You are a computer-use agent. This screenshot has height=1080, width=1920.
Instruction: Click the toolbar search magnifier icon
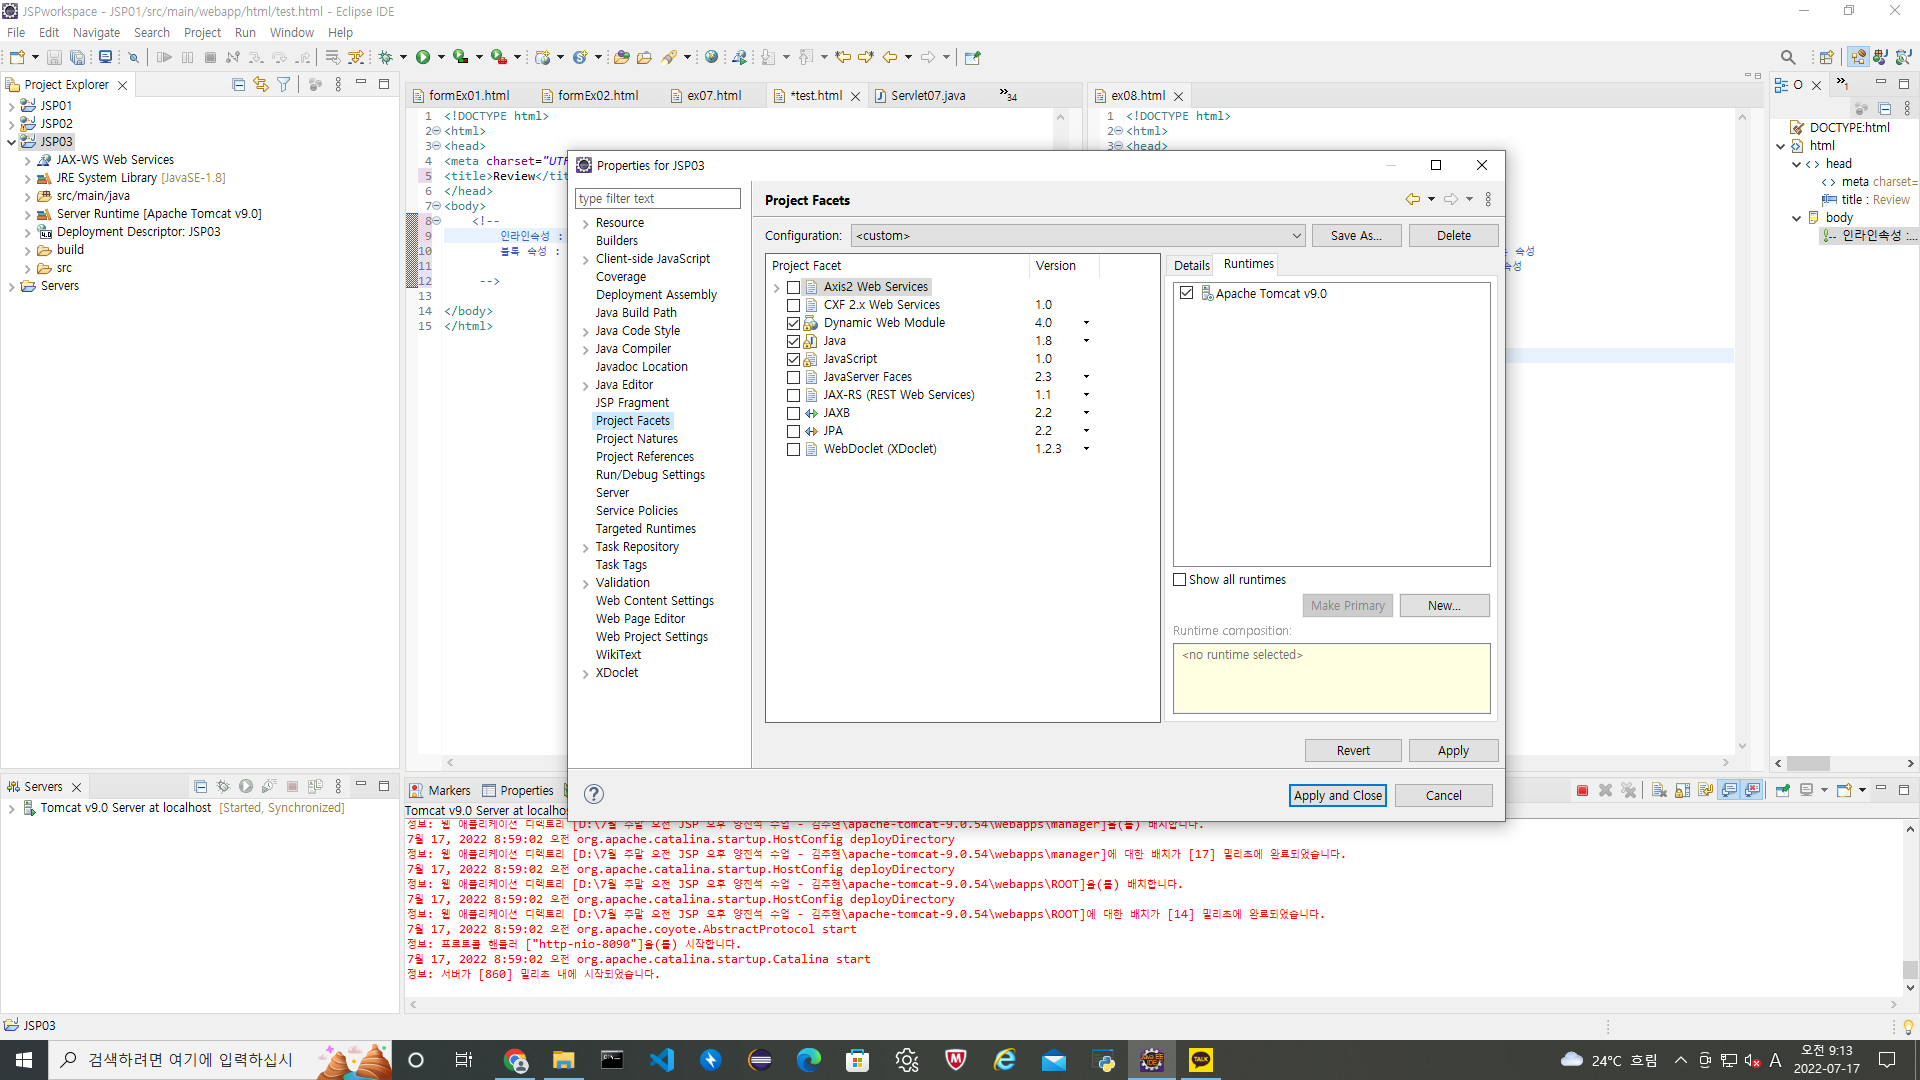1788,57
